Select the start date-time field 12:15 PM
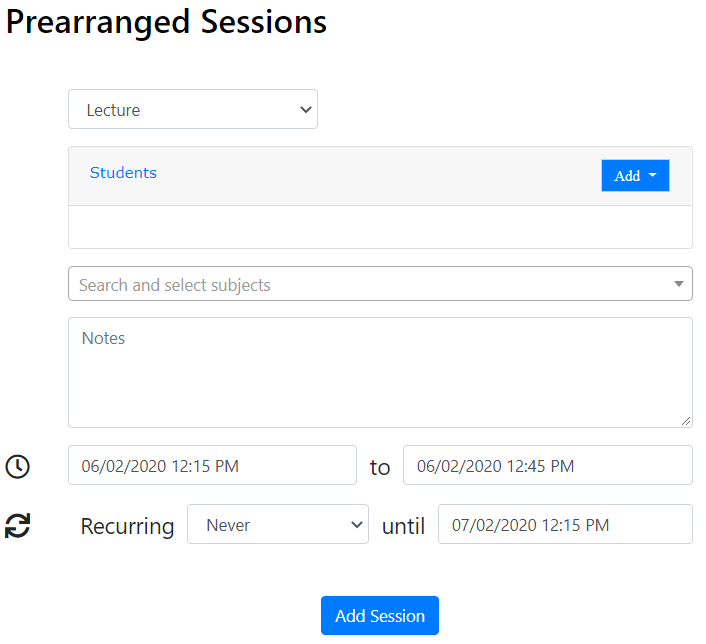Screen dimensions: 706x644 point(212,466)
